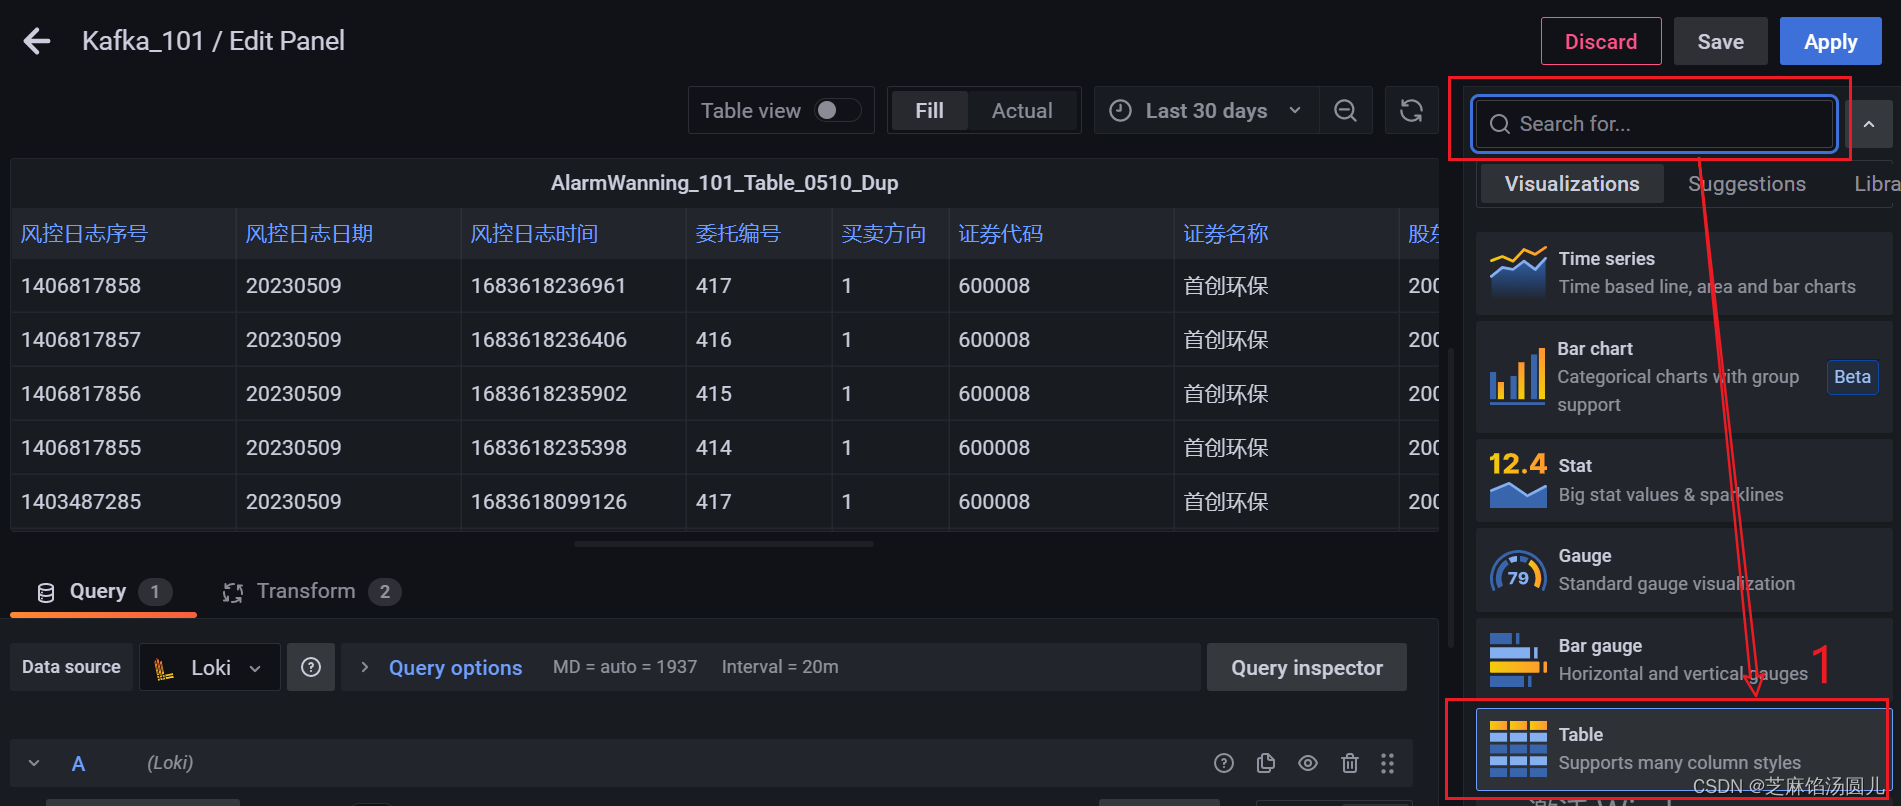Viewport: 1901px width, 806px height.
Task: Choose the Bar gauge visualization
Action: tap(1683, 660)
